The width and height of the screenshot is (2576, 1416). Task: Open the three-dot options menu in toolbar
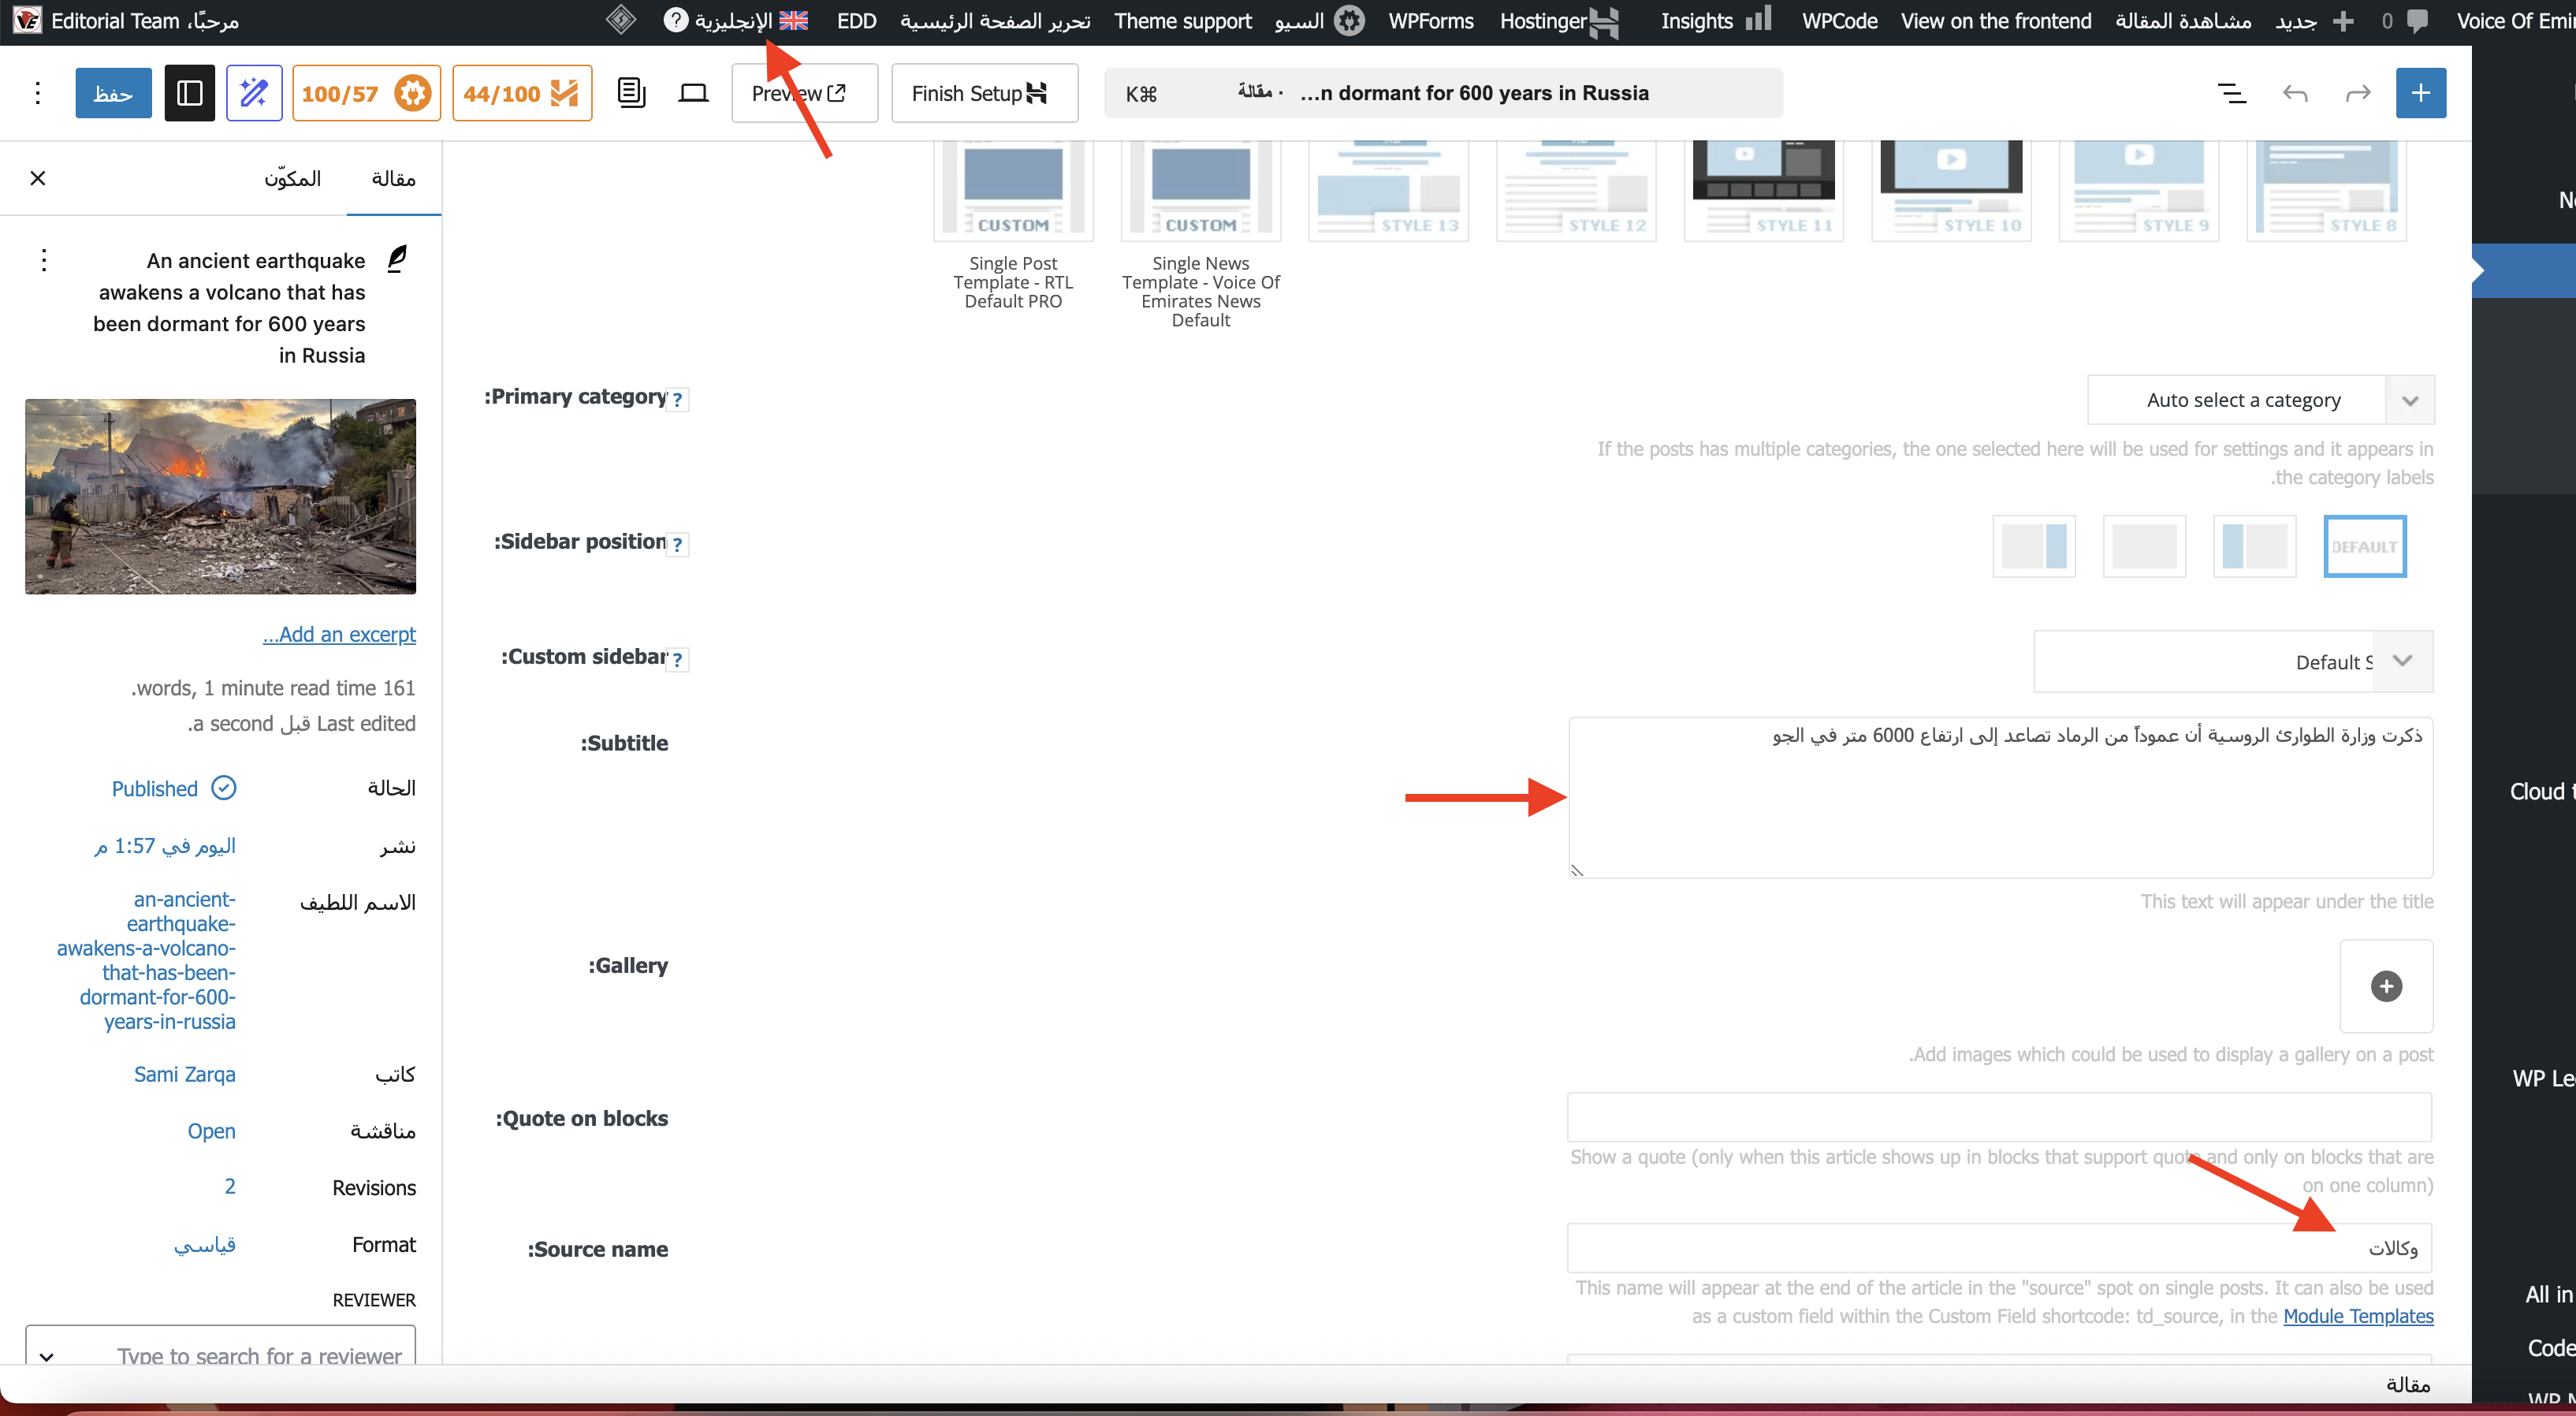(38, 93)
